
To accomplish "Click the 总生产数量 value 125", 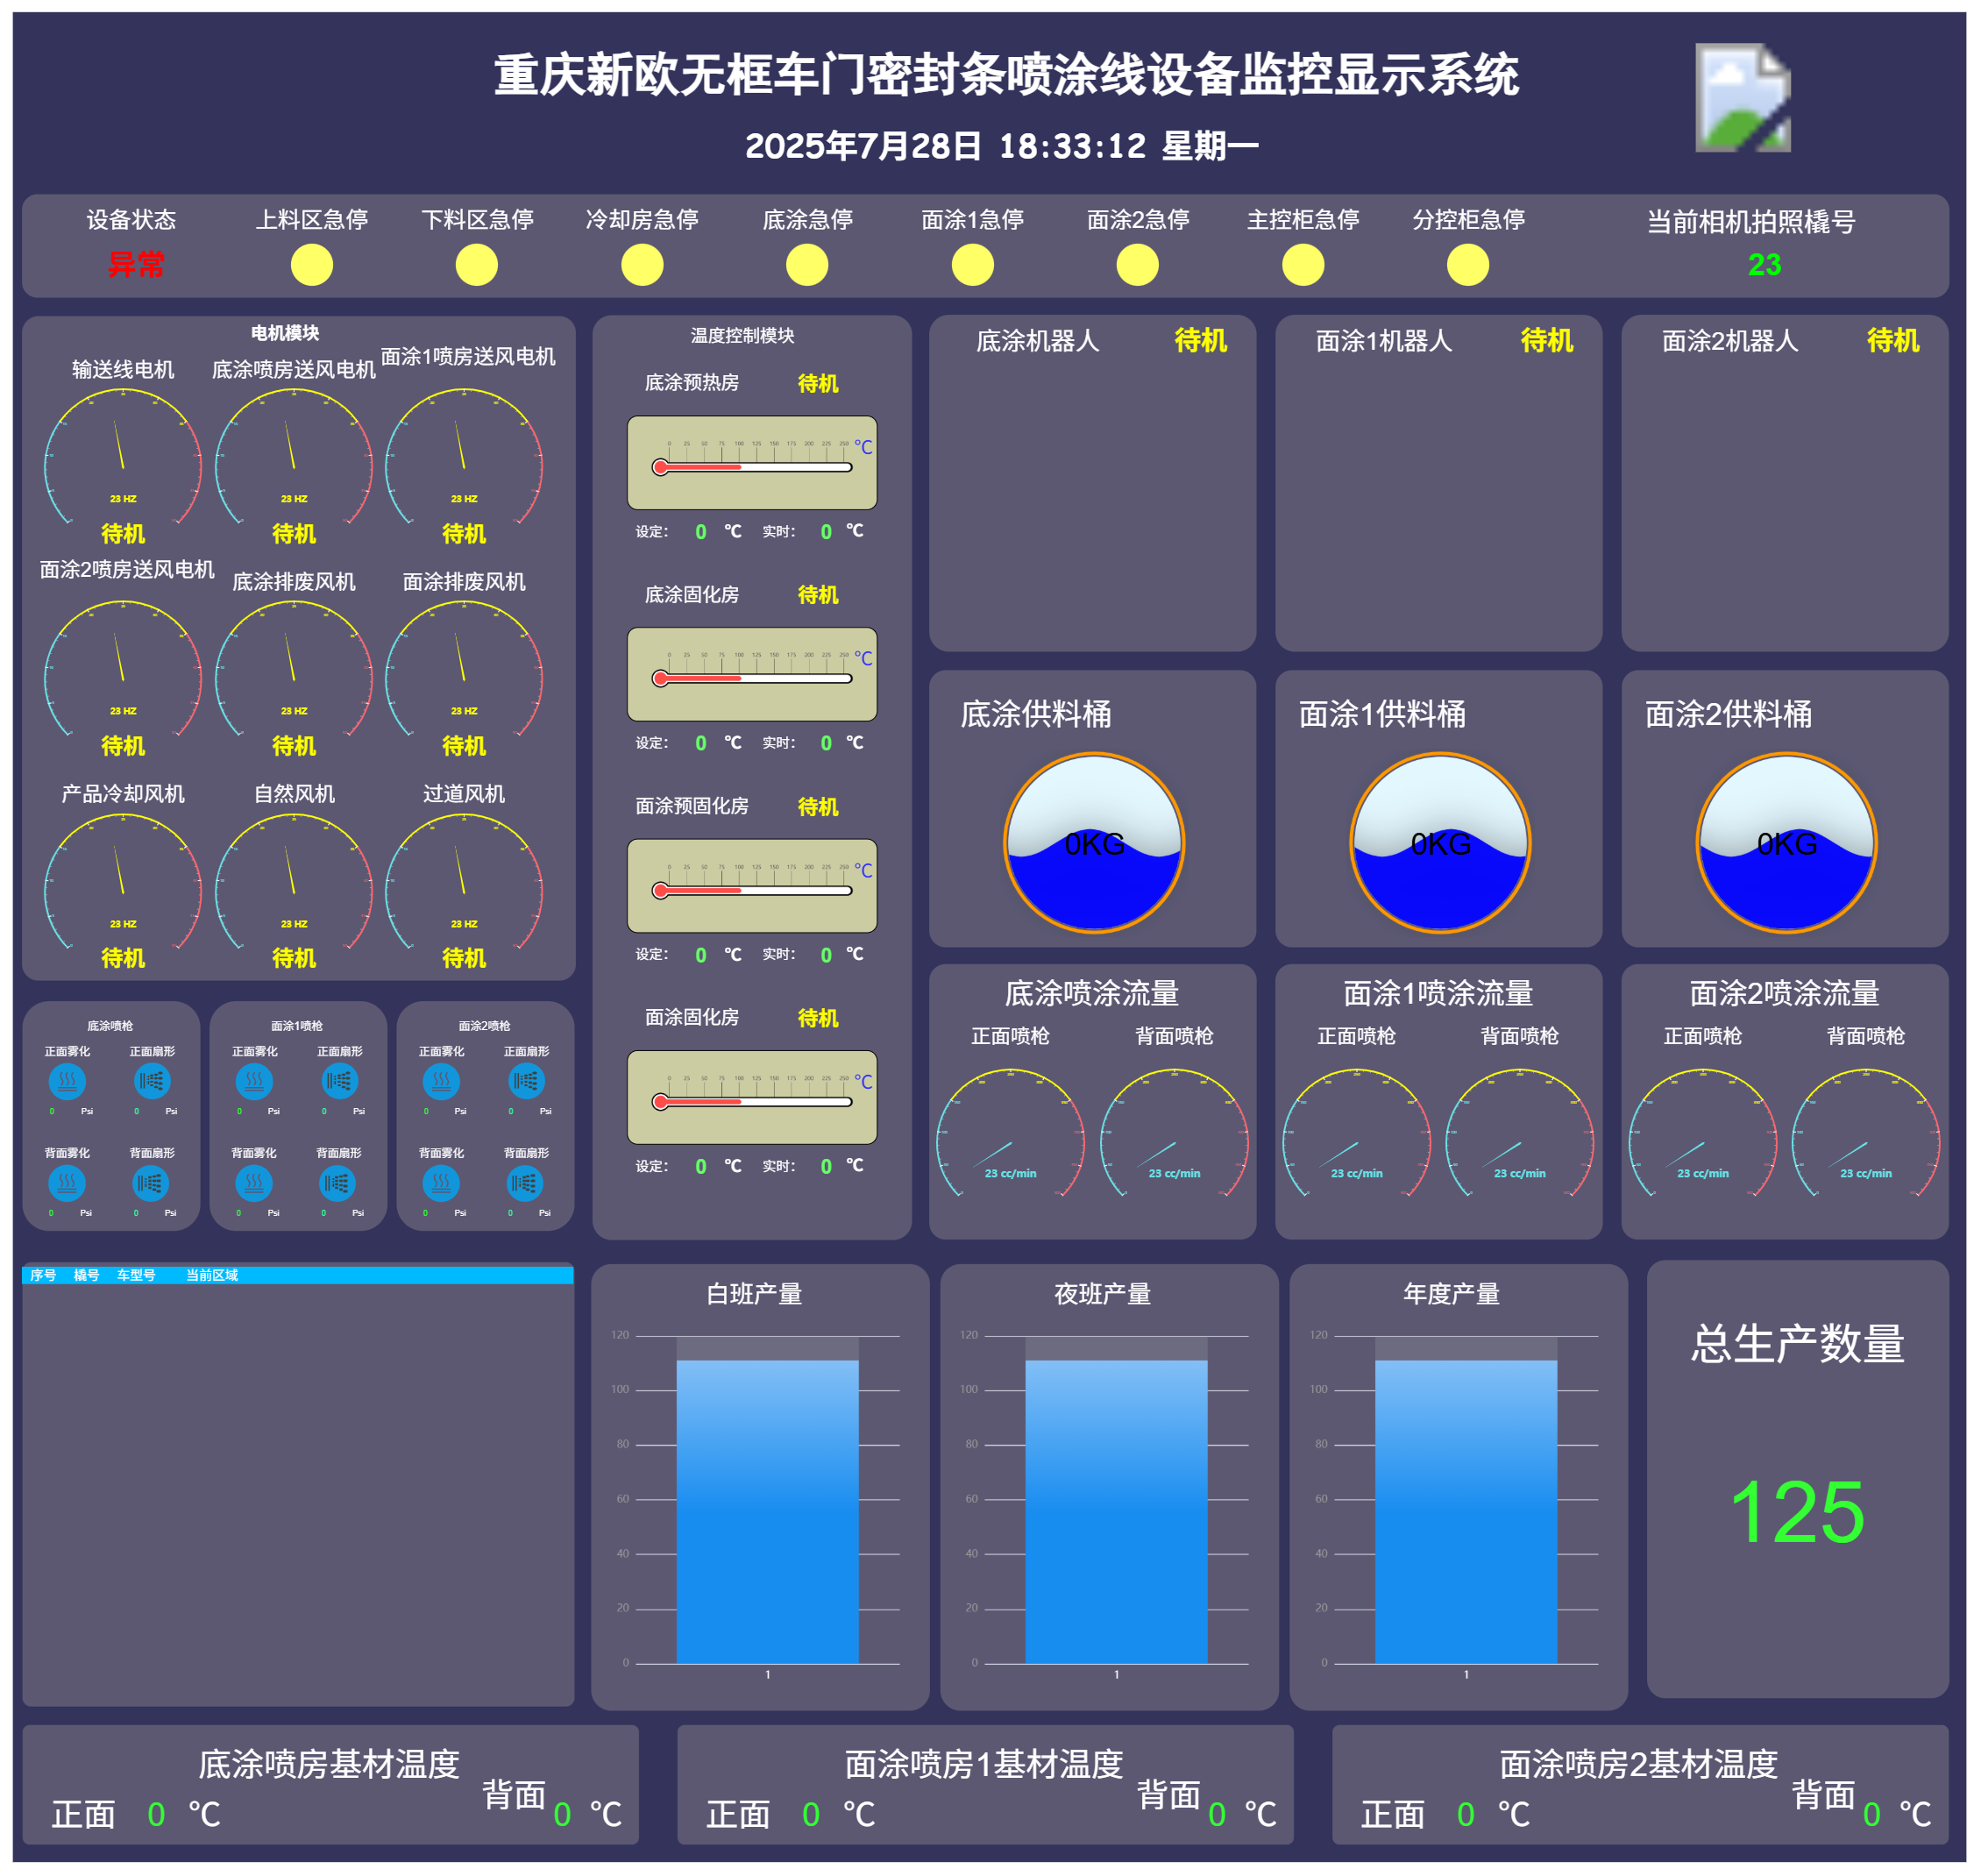I will tap(1796, 1511).
